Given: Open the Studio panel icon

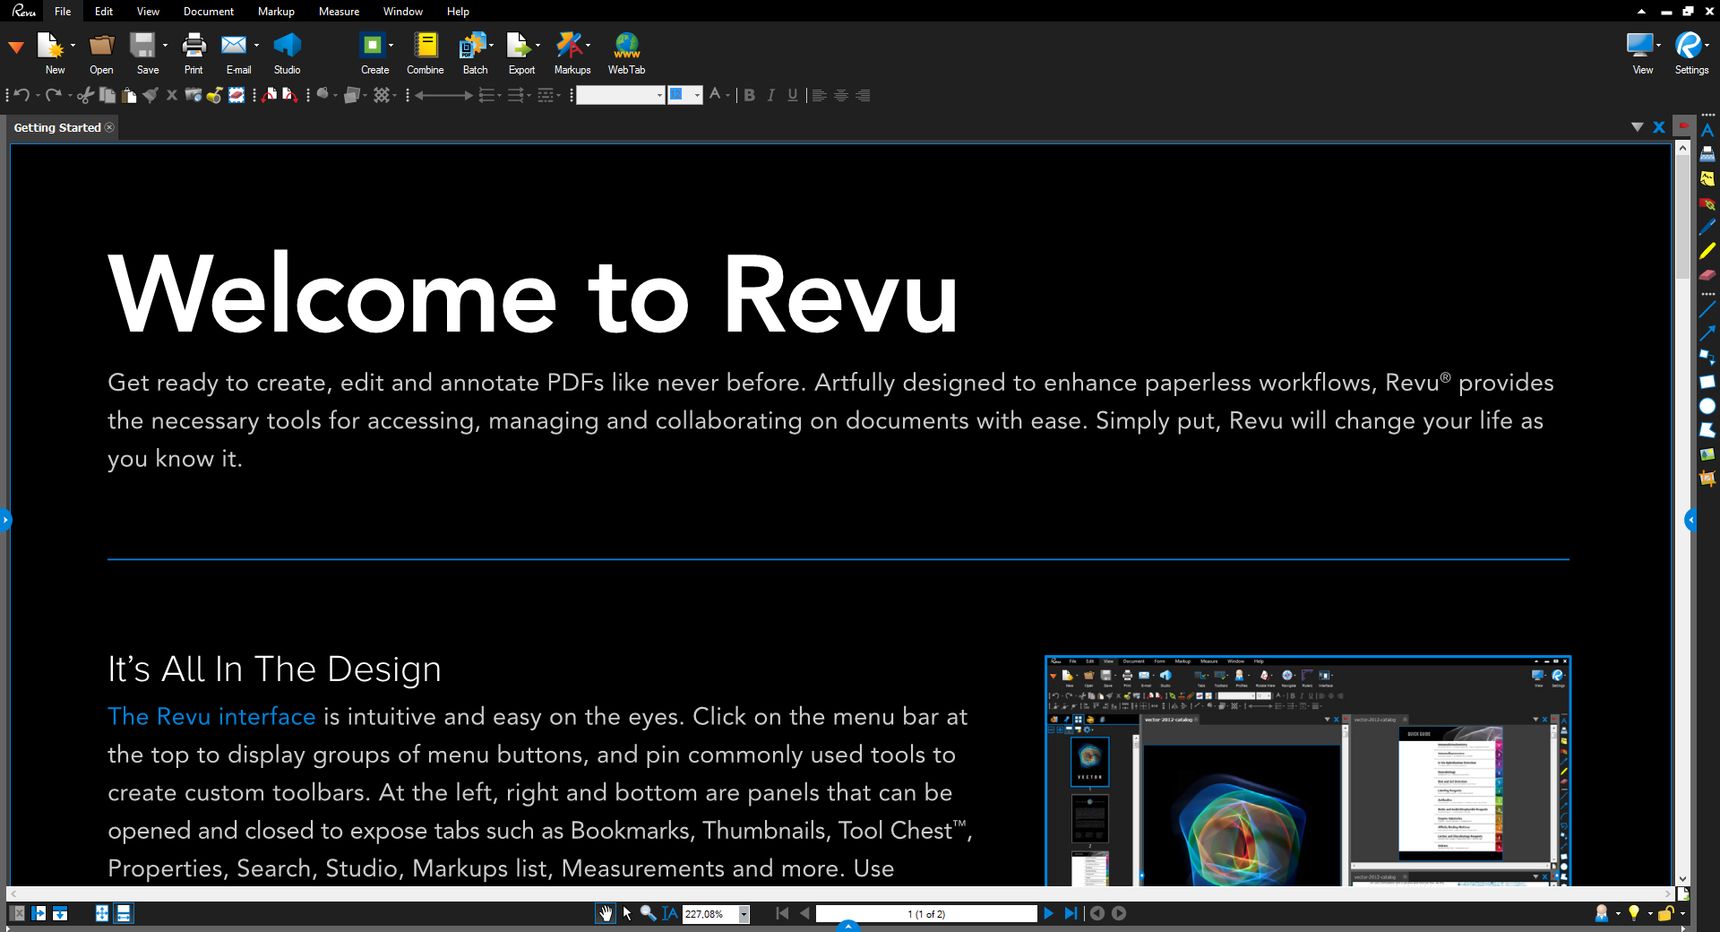Looking at the screenshot, I should pos(287,46).
